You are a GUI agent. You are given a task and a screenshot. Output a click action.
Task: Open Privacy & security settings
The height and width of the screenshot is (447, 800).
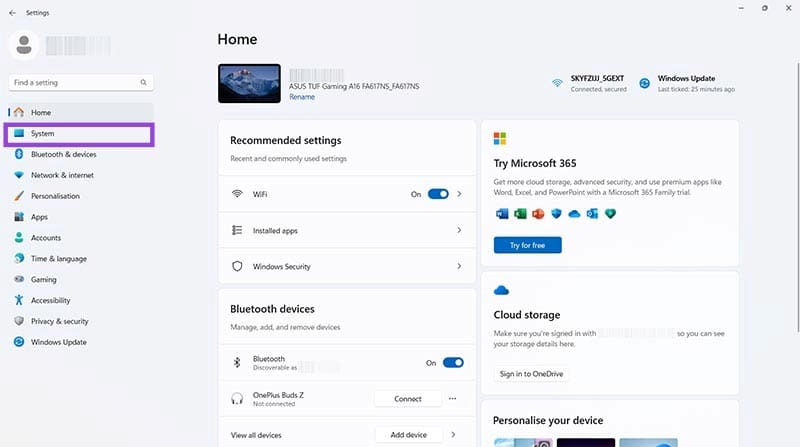(81, 321)
